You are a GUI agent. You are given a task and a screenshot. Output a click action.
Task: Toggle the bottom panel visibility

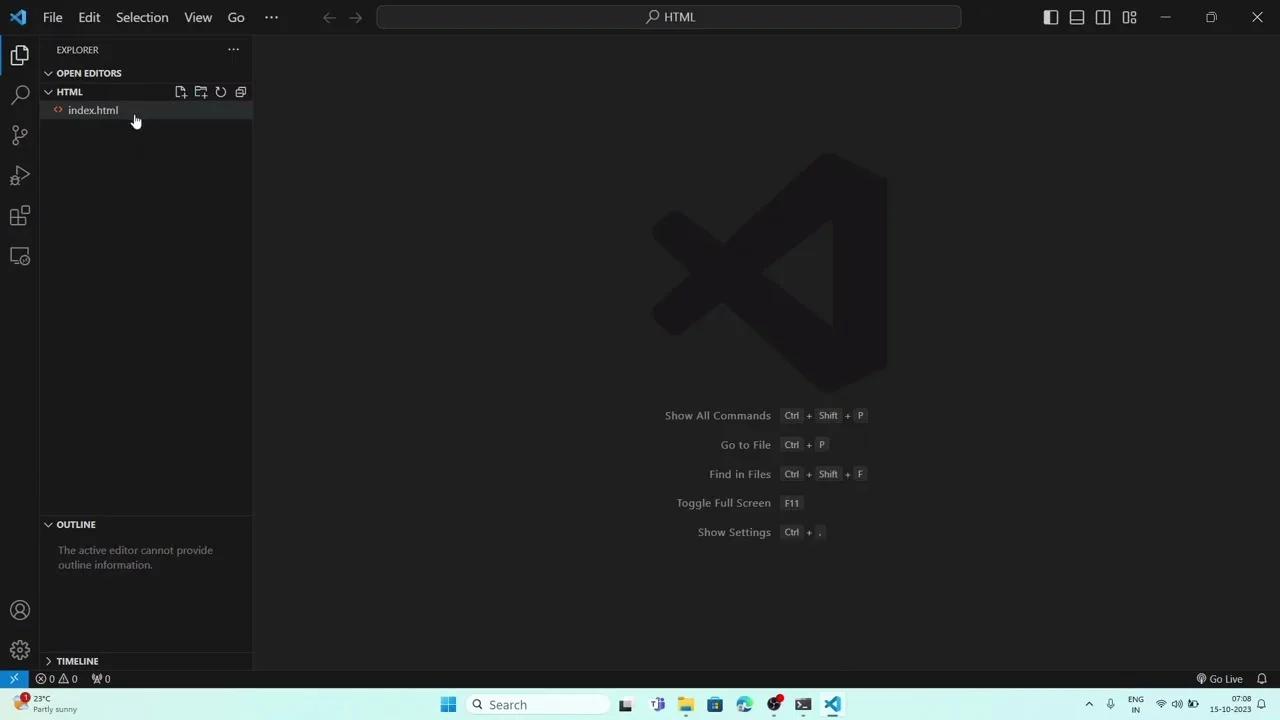(1076, 17)
